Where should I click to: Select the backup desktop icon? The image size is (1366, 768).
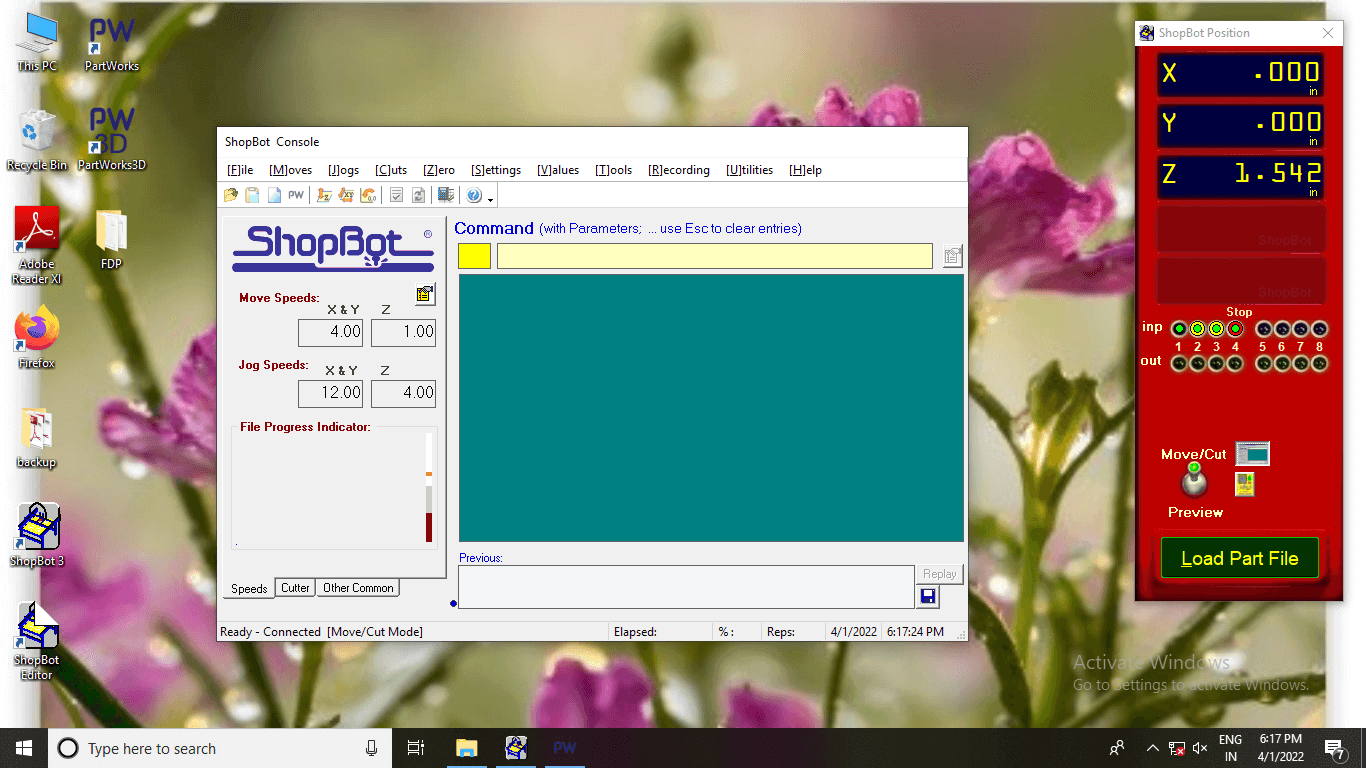(37, 438)
